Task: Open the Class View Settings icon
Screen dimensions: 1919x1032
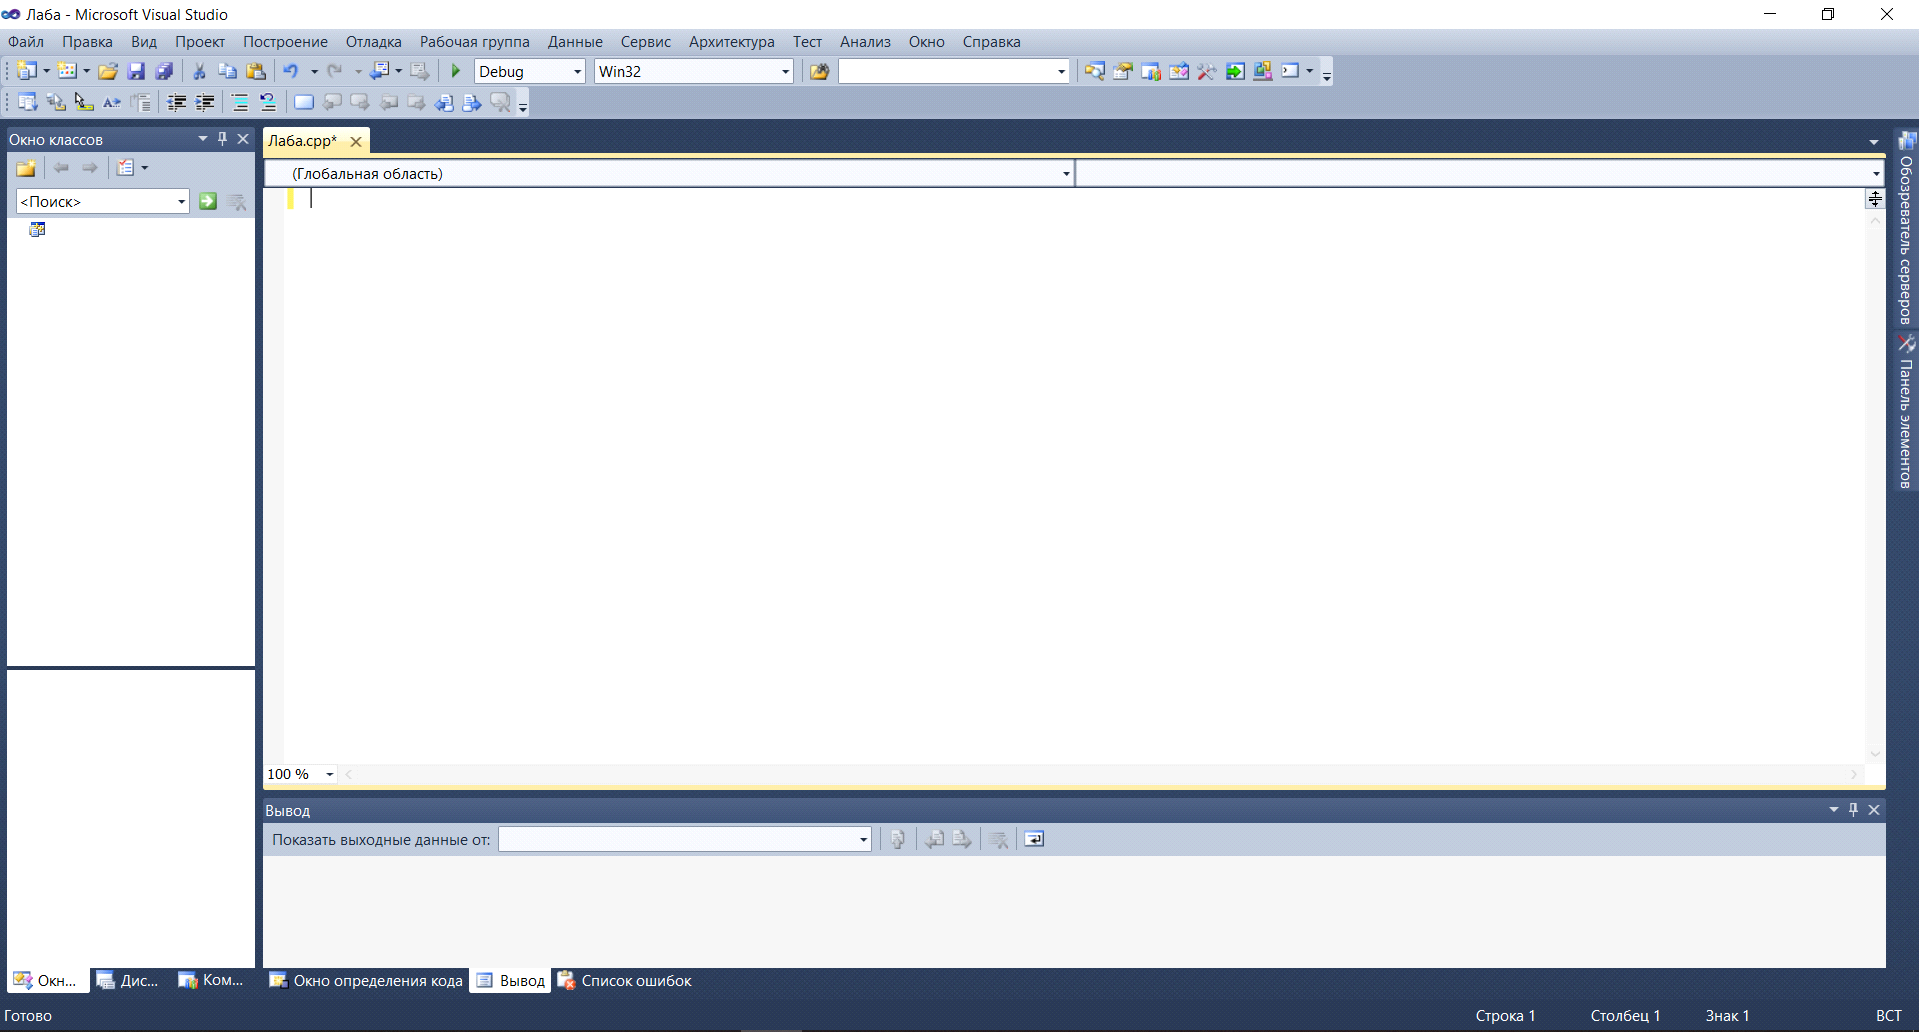Action: coord(126,168)
